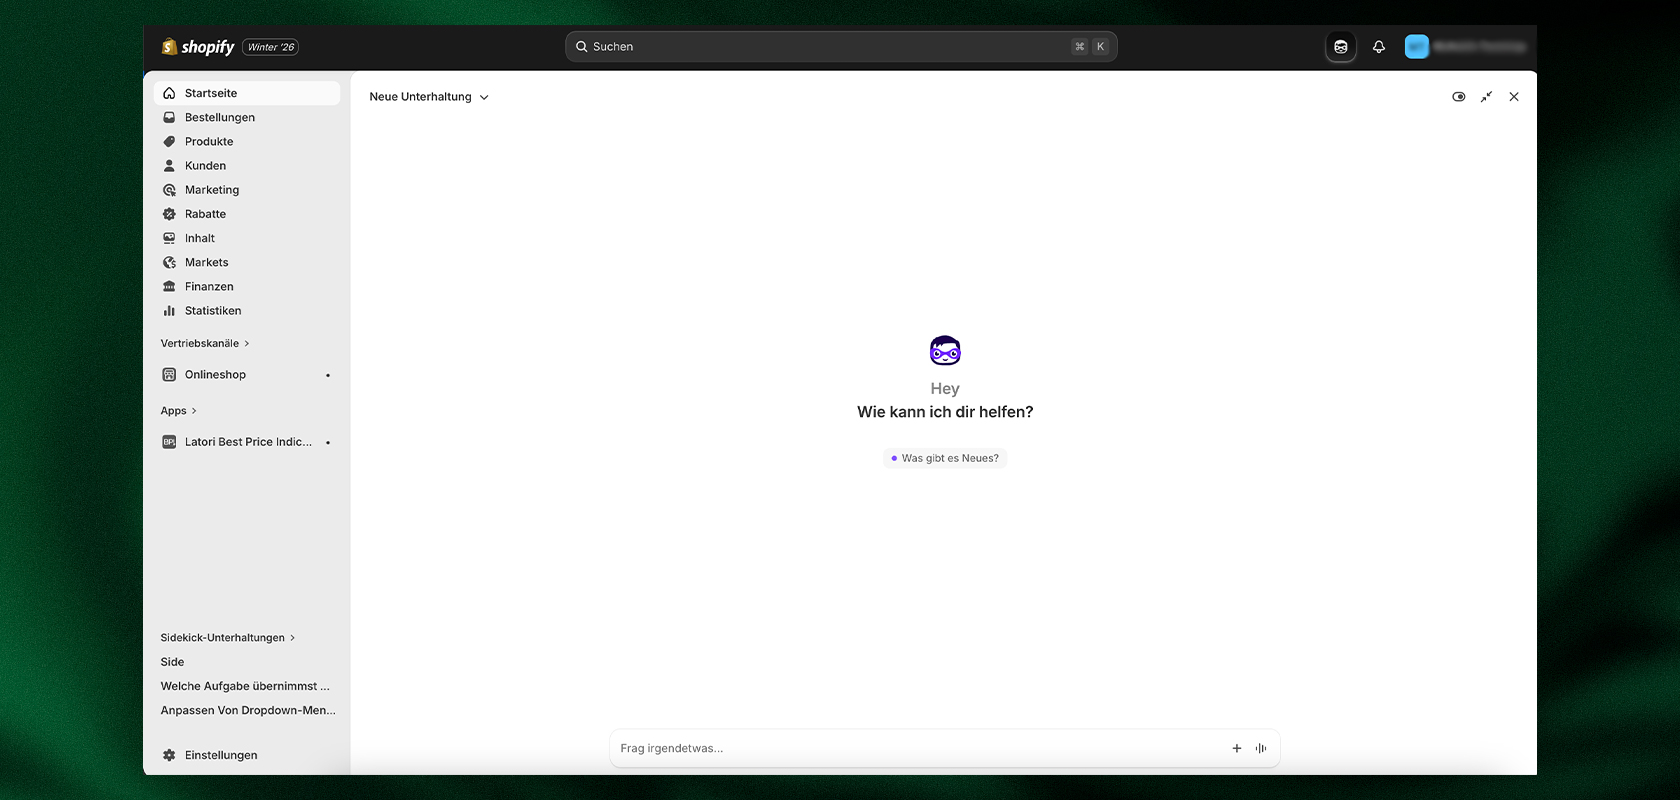This screenshot has height=800, width=1680.
Task: Open the store account menu avatar
Action: click(x=1417, y=46)
